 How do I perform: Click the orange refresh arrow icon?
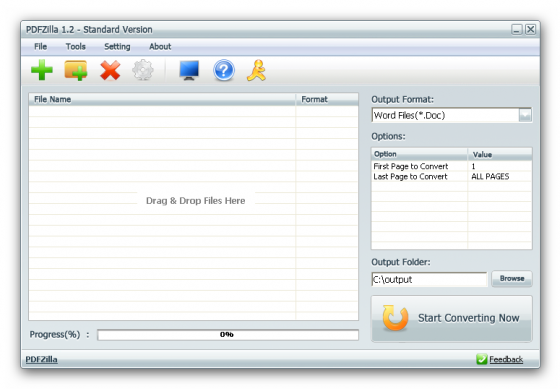coord(395,318)
